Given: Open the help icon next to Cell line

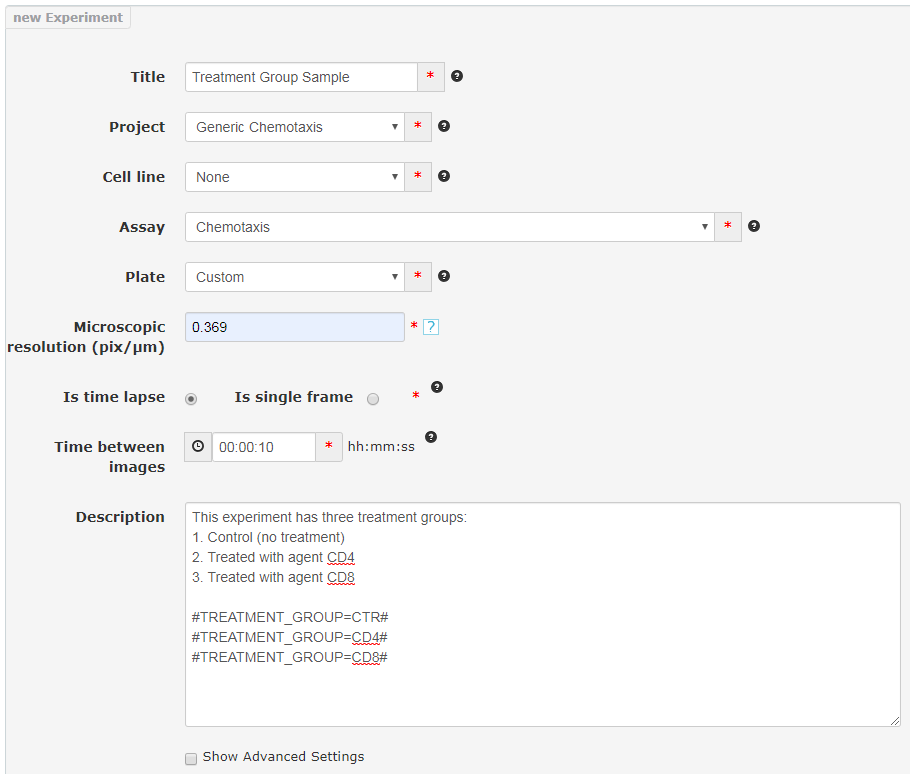Looking at the screenshot, I should tap(444, 176).
